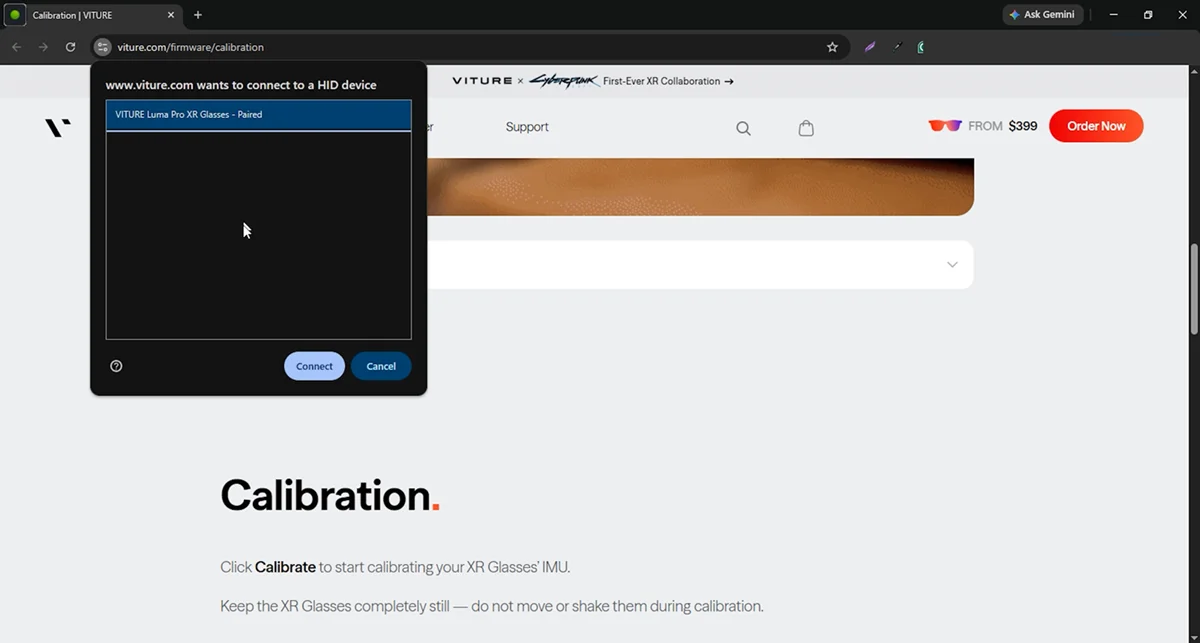Click the address bar URL field
Image resolution: width=1200 pixels, height=643 pixels.
tap(450, 47)
